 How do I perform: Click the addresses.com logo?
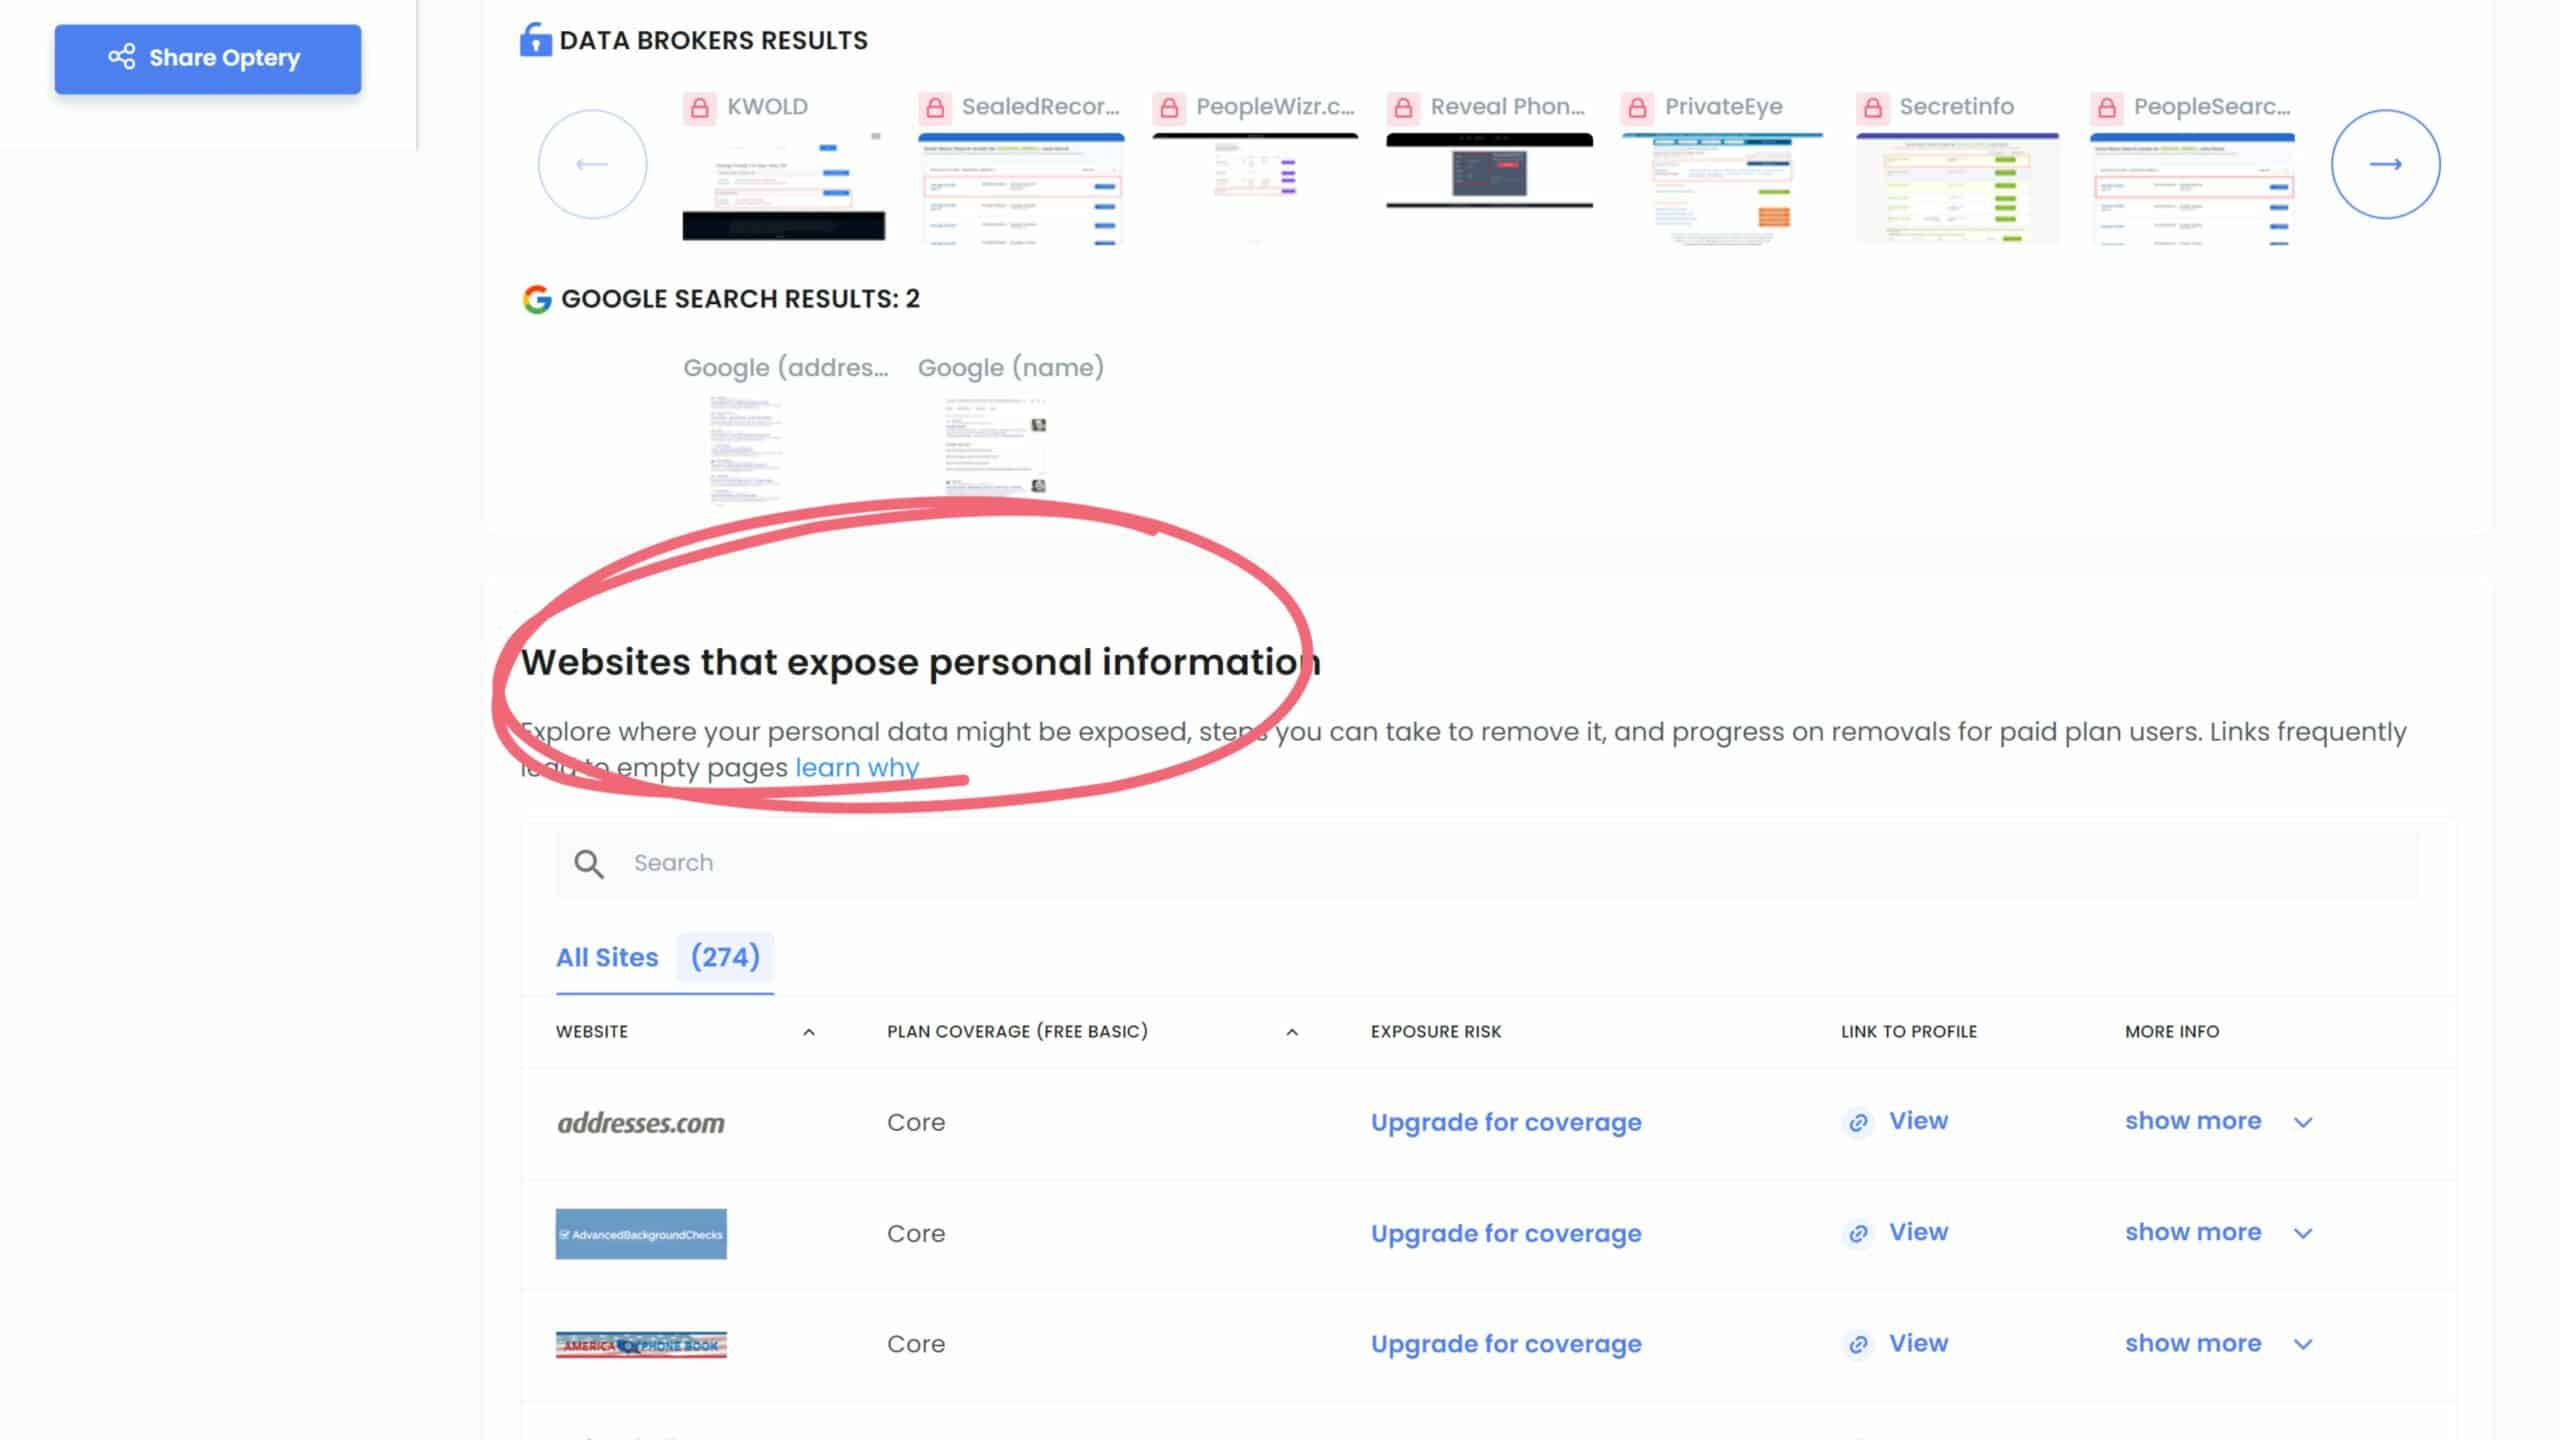click(641, 1122)
